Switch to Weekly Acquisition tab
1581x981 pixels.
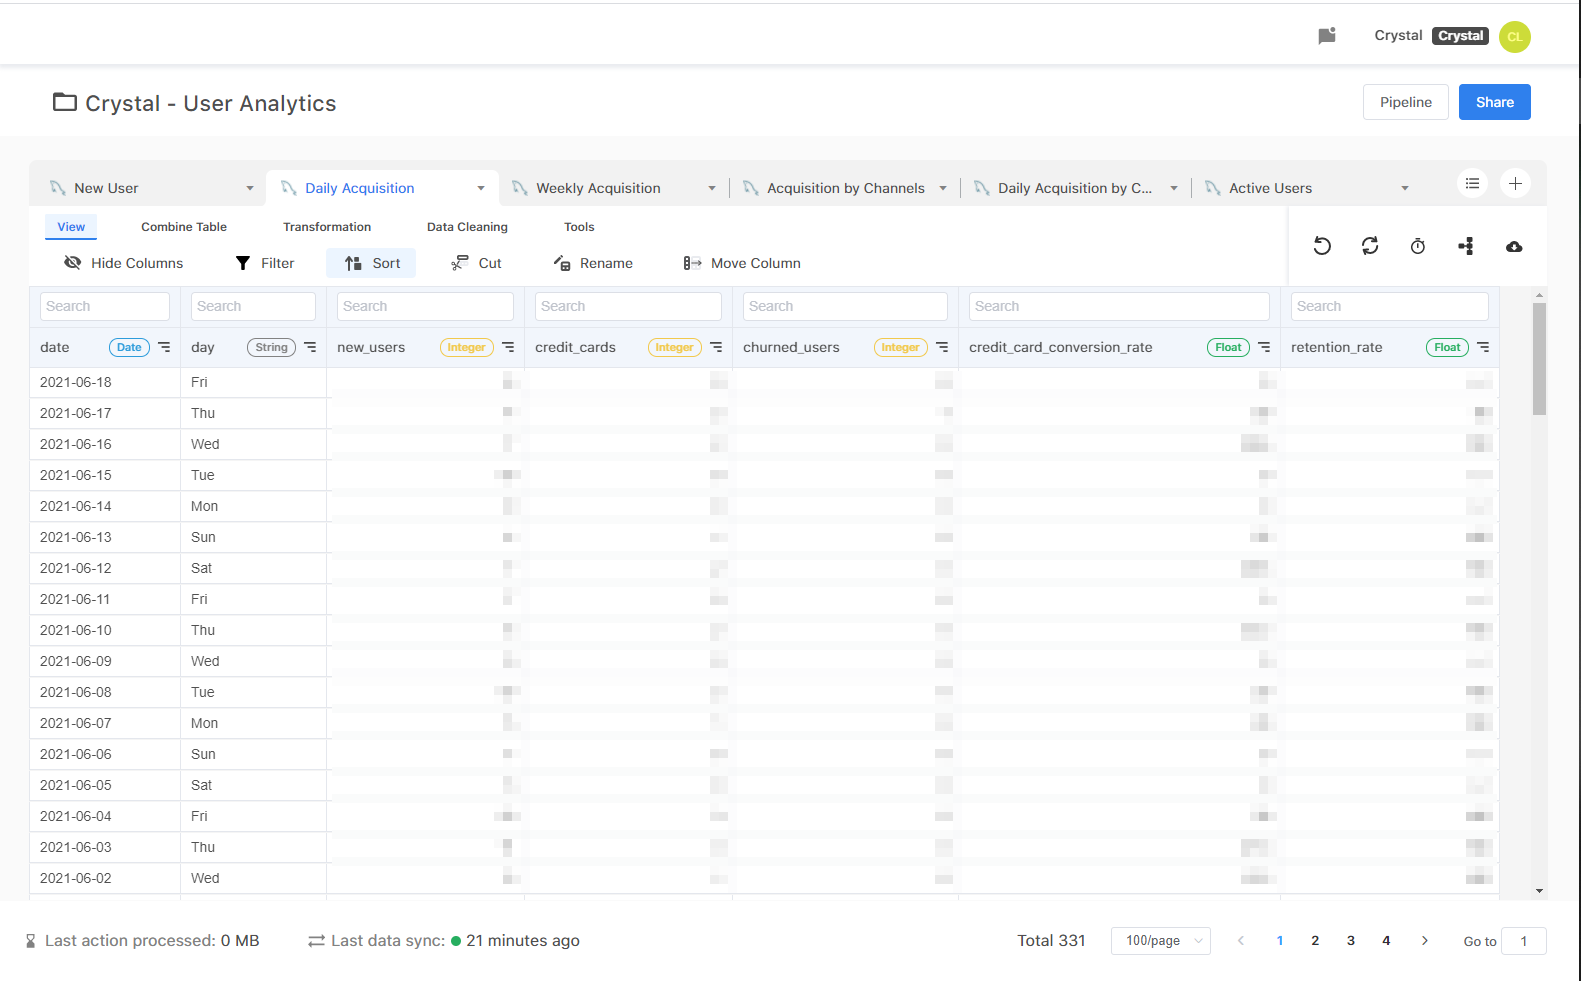coord(598,188)
